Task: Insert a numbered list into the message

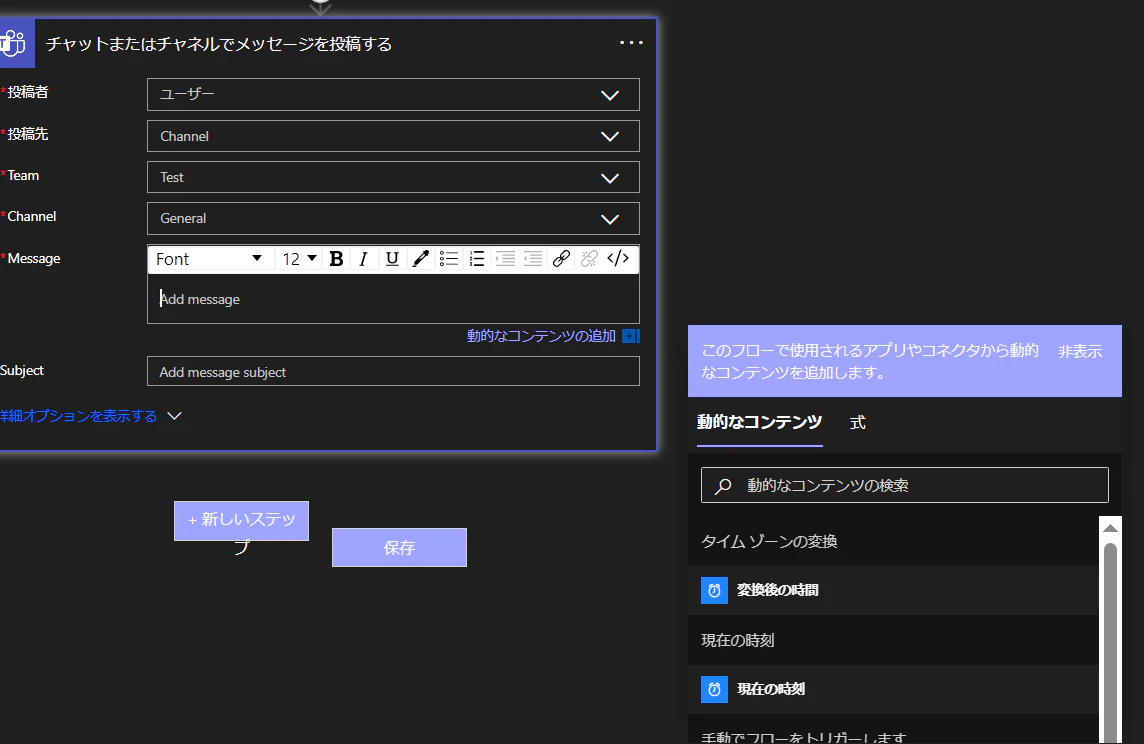Action: tap(477, 258)
